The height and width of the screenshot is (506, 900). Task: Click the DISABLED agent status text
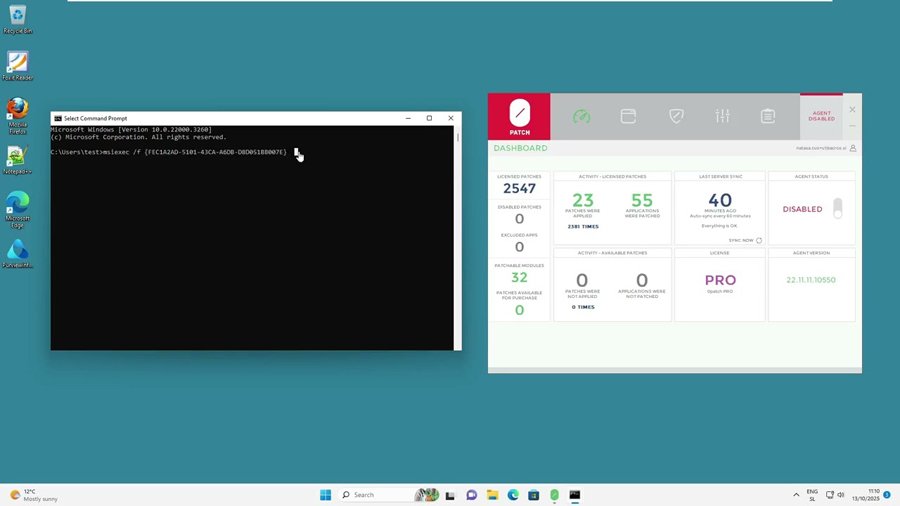tap(802, 209)
